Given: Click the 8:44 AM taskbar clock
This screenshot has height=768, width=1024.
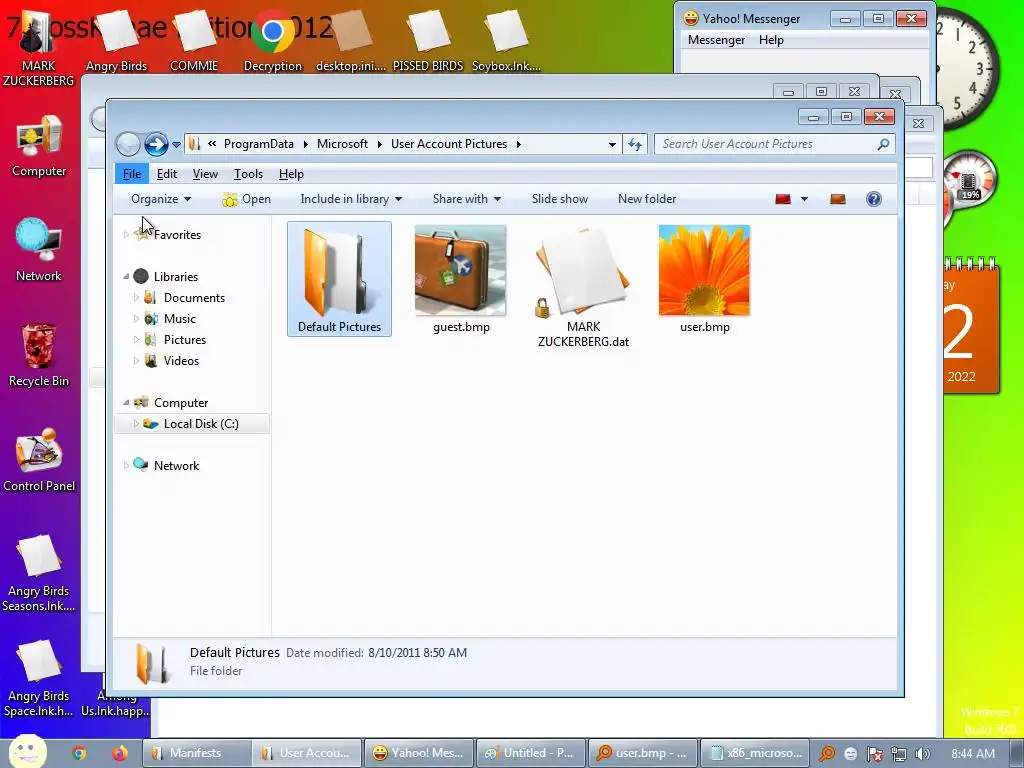Looking at the screenshot, I should [972, 754].
